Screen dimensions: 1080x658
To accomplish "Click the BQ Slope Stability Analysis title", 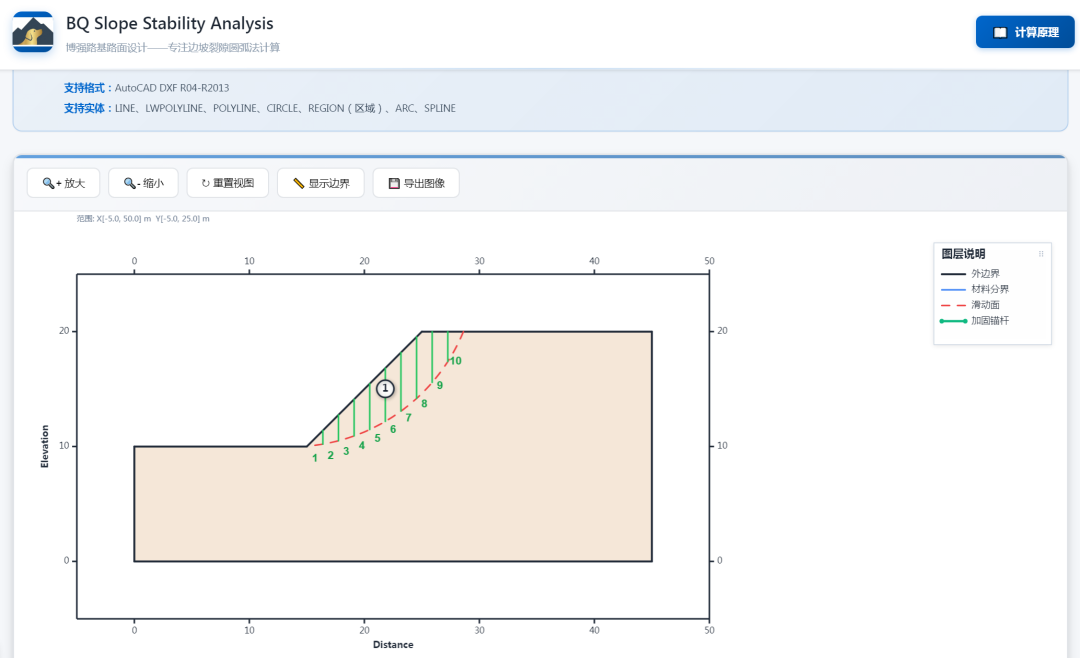I will pyautogui.click(x=169, y=23).
